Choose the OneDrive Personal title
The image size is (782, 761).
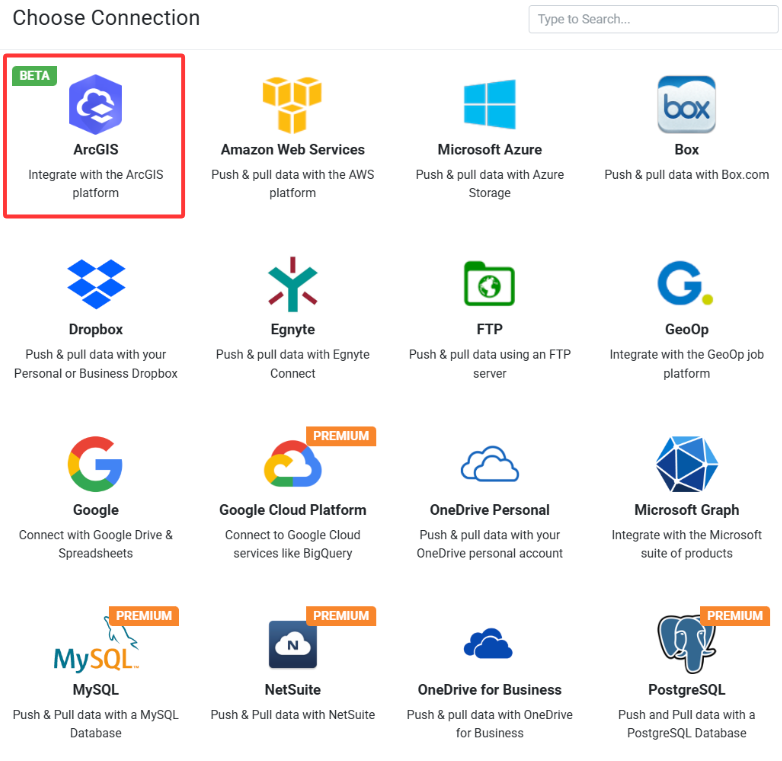(490, 510)
